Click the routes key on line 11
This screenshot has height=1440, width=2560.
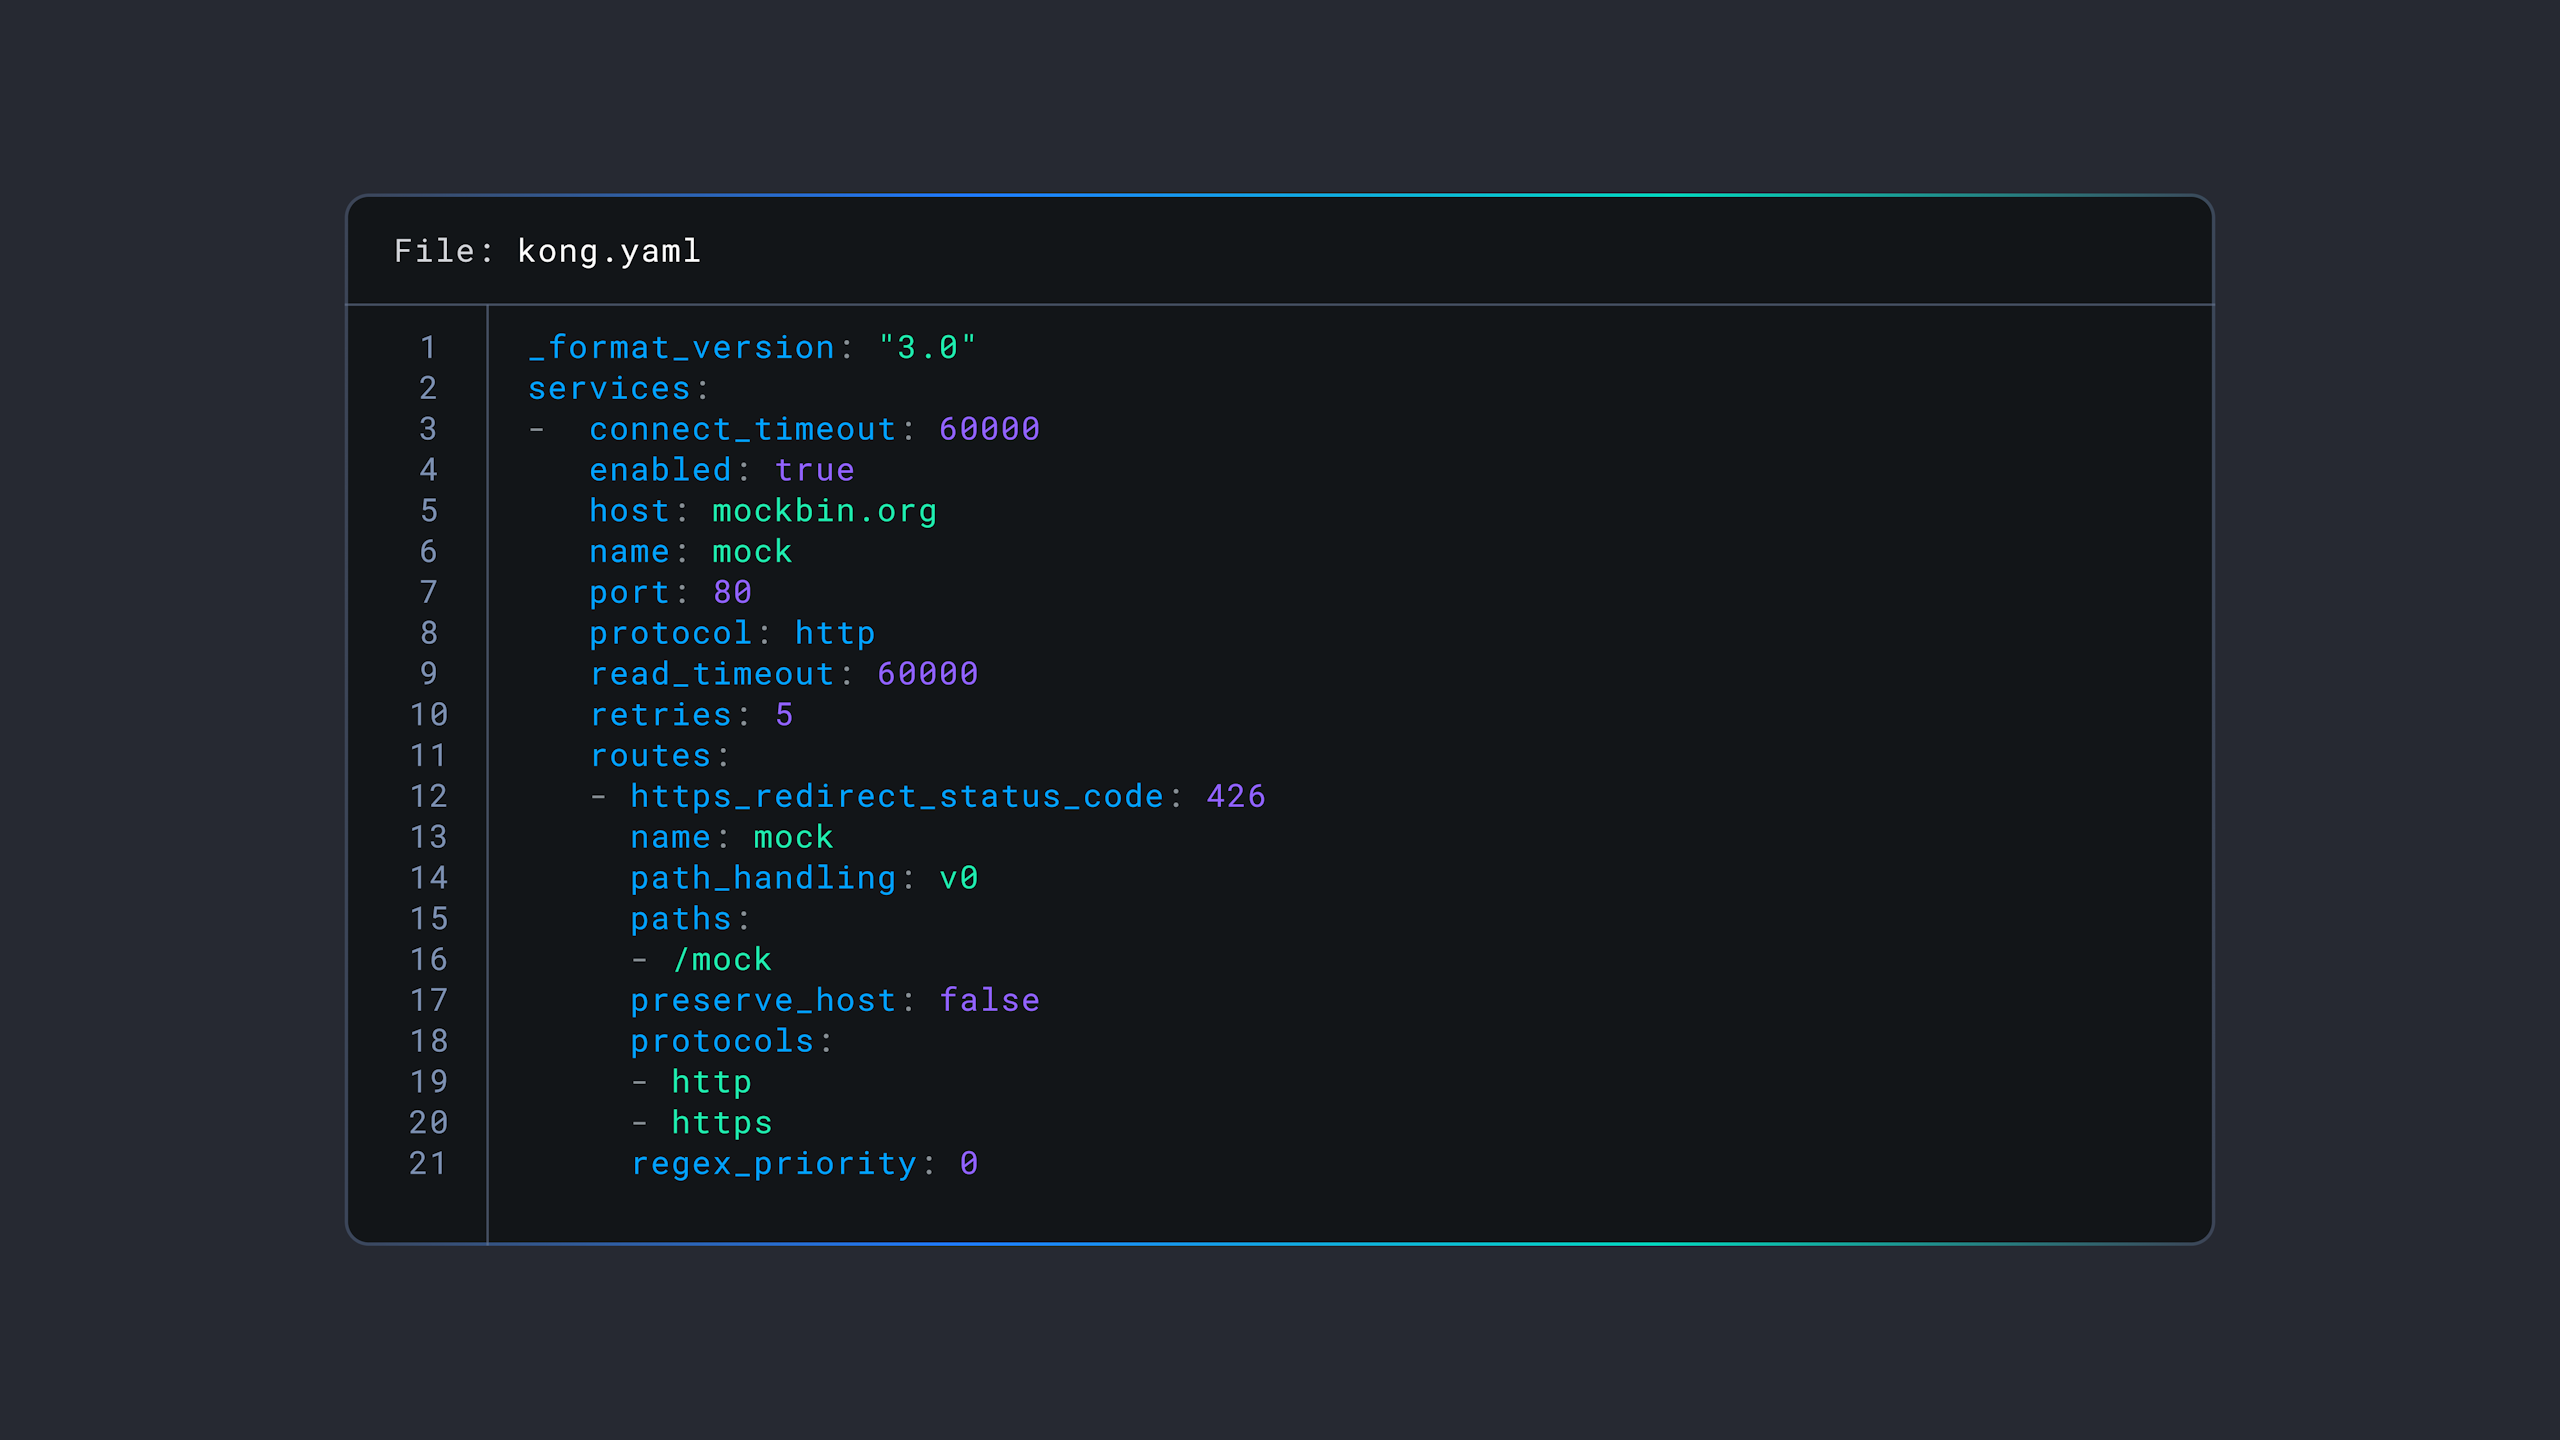pyautogui.click(x=650, y=756)
